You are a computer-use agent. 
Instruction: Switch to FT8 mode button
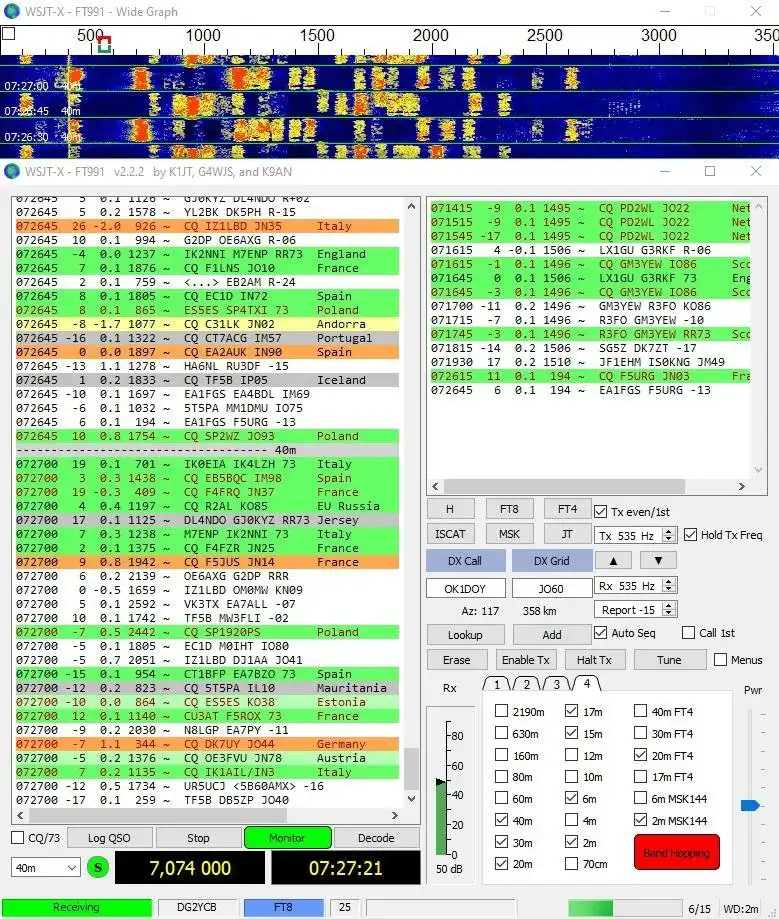coord(509,509)
